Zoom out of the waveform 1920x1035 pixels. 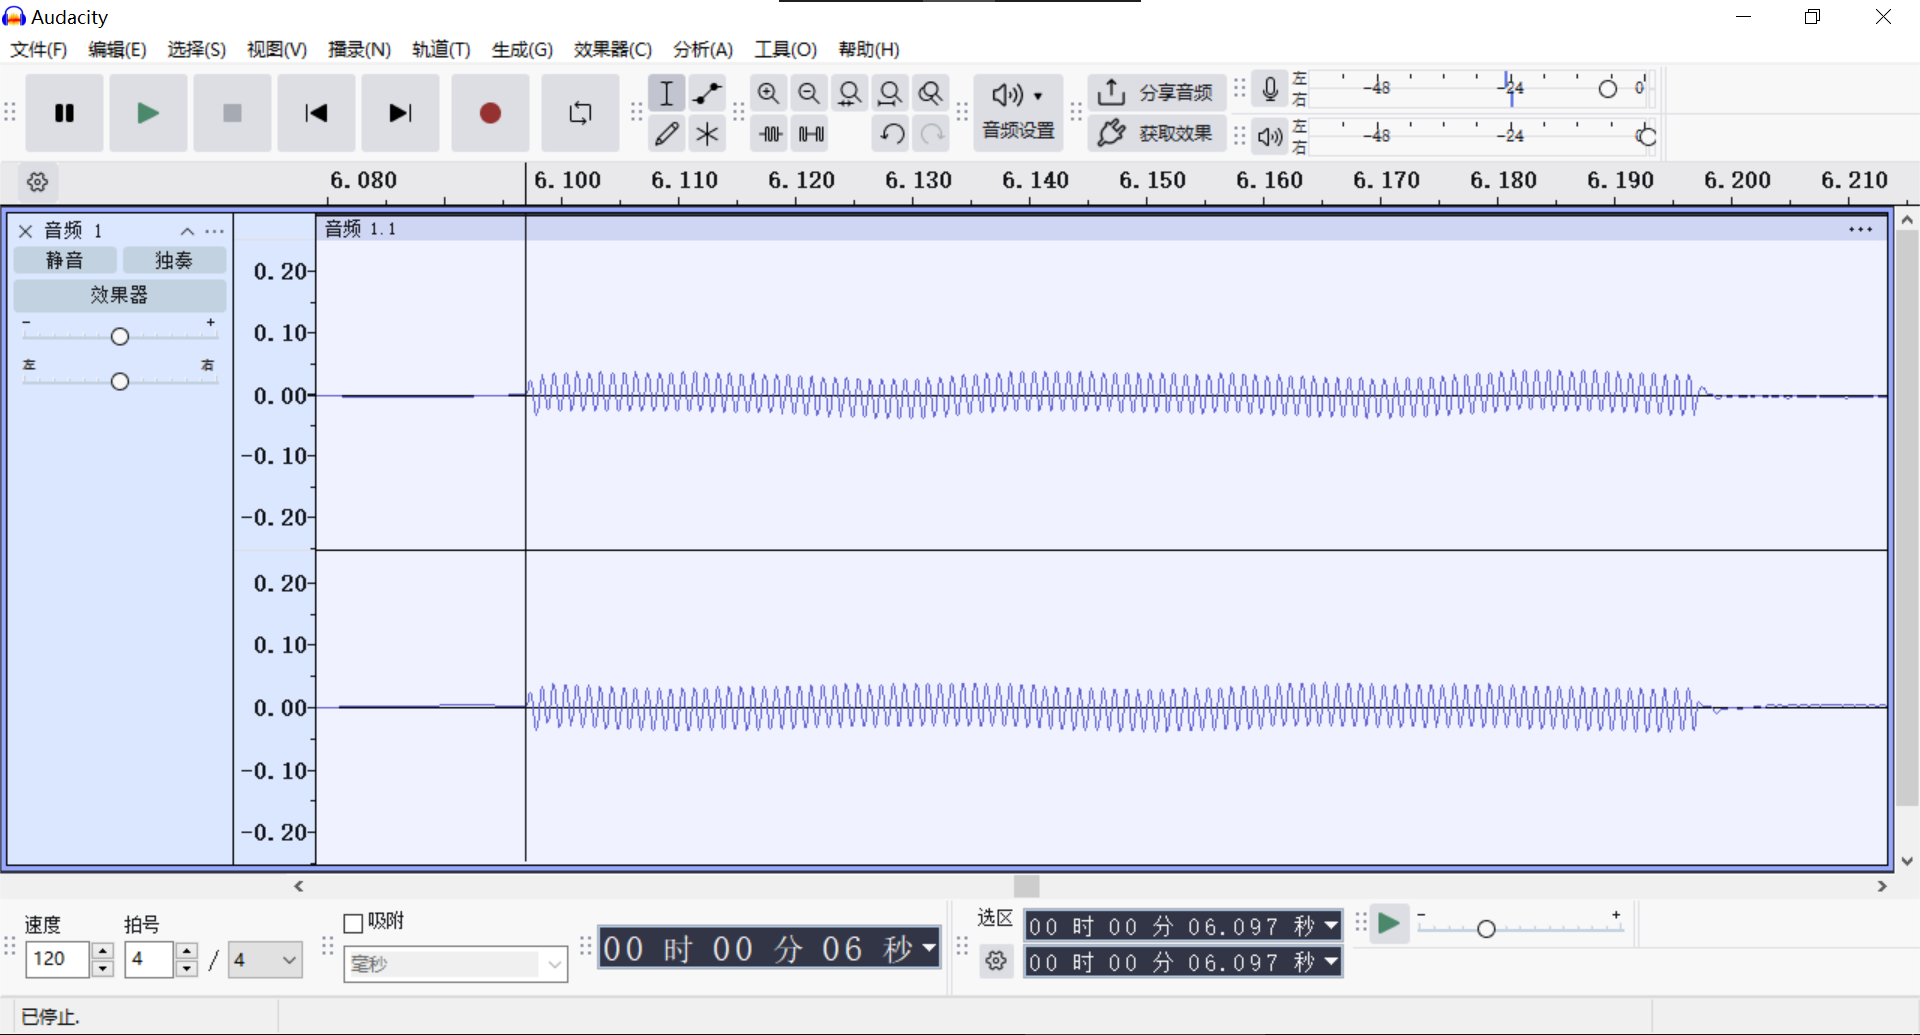click(x=809, y=93)
